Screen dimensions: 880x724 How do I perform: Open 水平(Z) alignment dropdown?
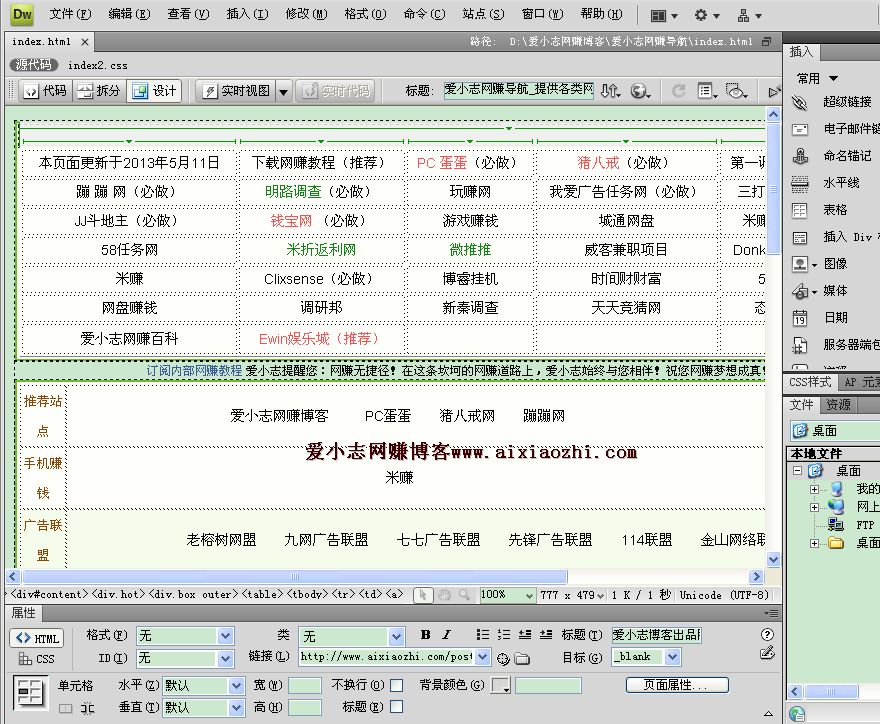click(236, 685)
